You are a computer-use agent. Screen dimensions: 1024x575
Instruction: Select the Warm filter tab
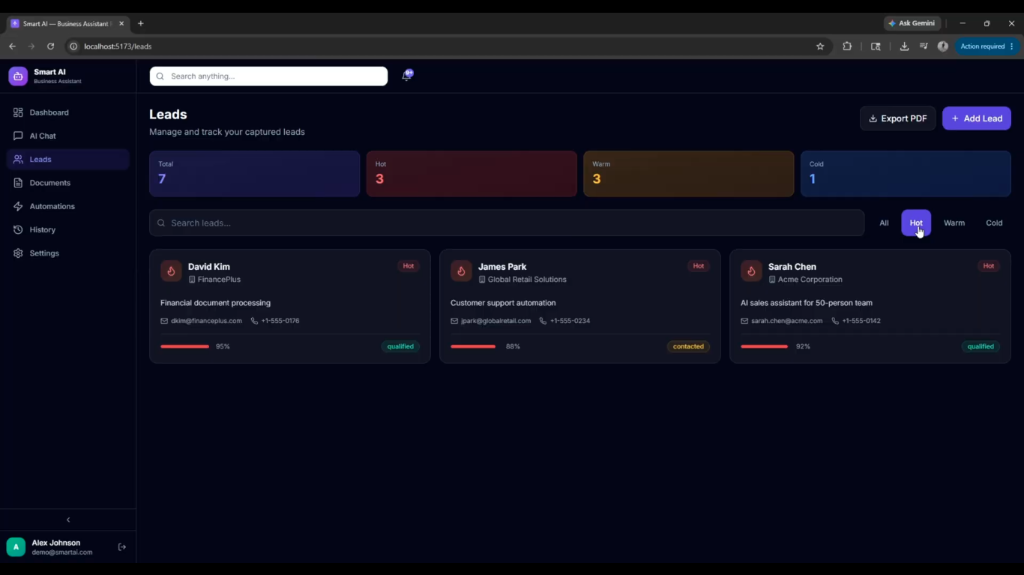954,223
